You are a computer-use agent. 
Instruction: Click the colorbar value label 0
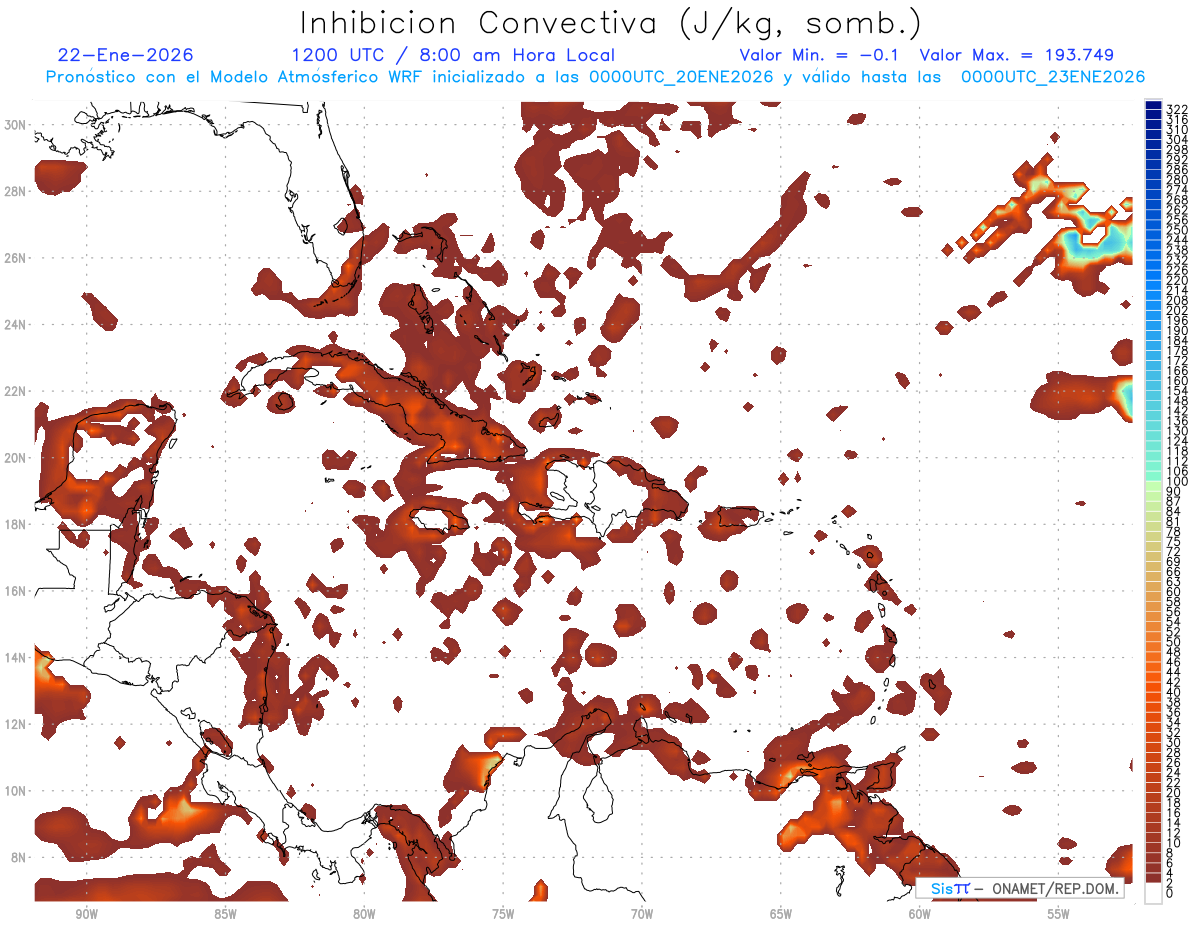pos(1170,893)
